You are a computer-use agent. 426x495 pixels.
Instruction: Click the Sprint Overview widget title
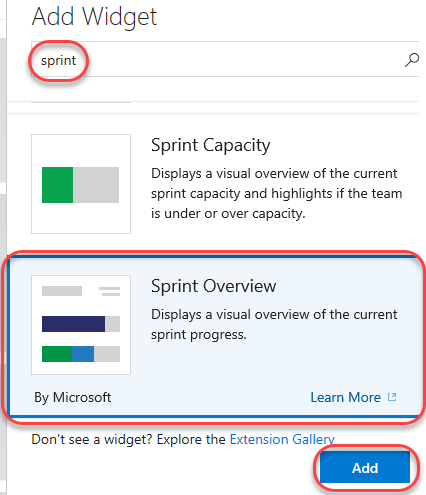[x=213, y=286]
